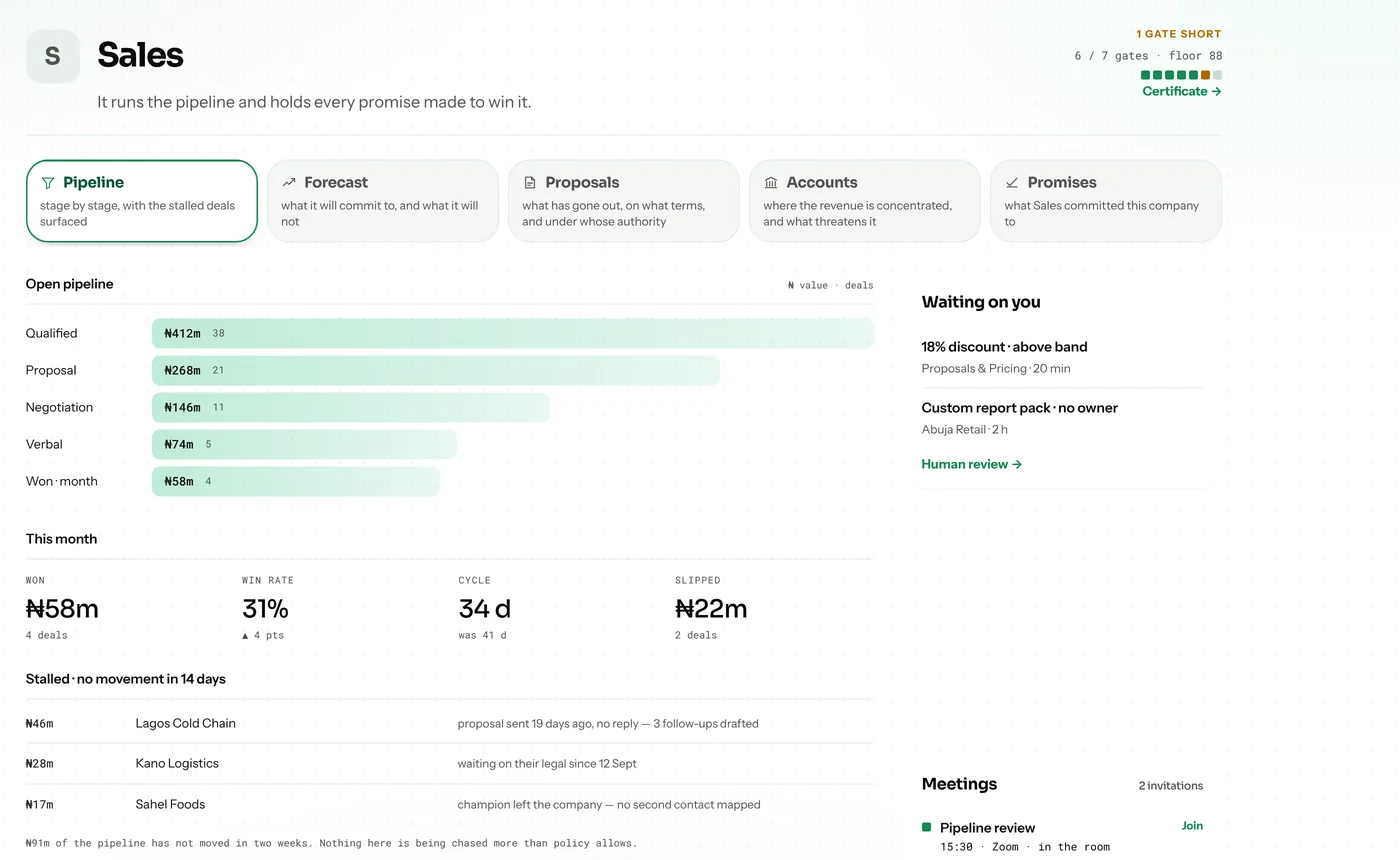Click the '1 GATE SHORT' status label
The height and width of the screenshot is (860, 1400).
coord(1179,34)
